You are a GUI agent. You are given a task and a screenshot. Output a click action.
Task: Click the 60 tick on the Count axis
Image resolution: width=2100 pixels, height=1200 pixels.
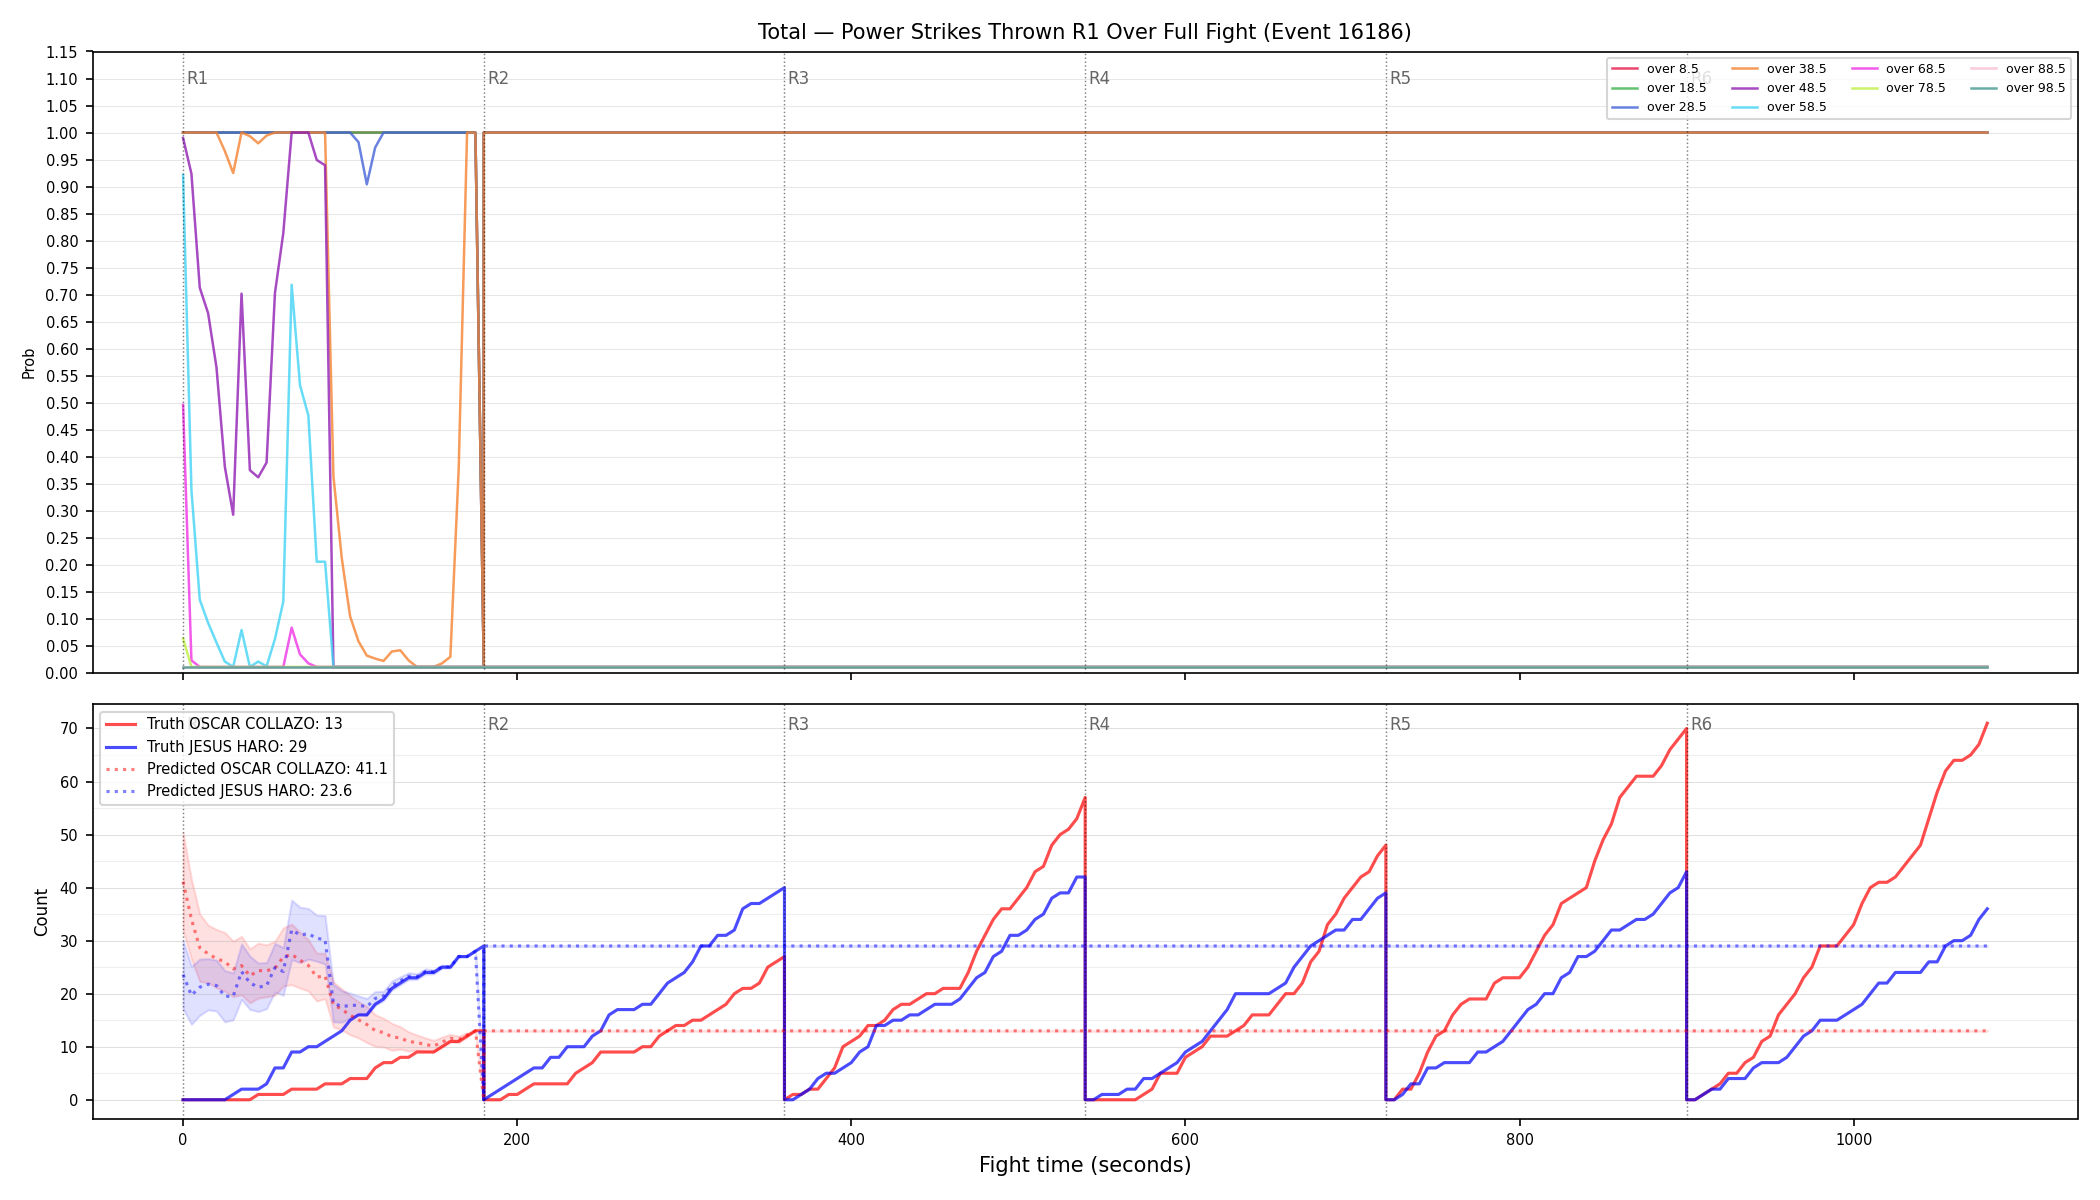[x=68, y=782]
